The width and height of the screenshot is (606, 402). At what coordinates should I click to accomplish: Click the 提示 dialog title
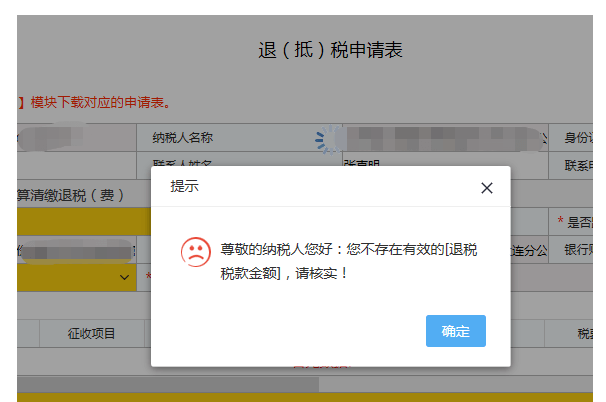pos(185,187)
